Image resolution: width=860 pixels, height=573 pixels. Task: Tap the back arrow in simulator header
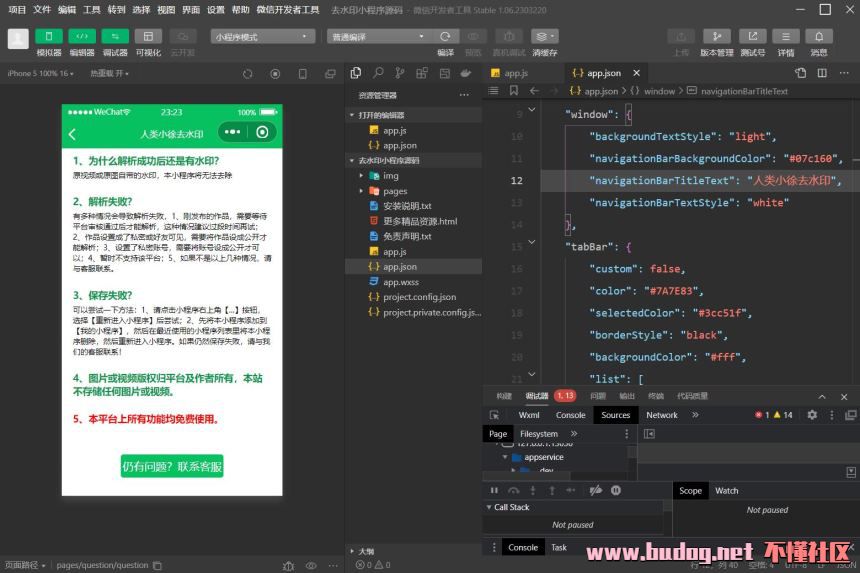pyautogui.click(x=72, y=134)
